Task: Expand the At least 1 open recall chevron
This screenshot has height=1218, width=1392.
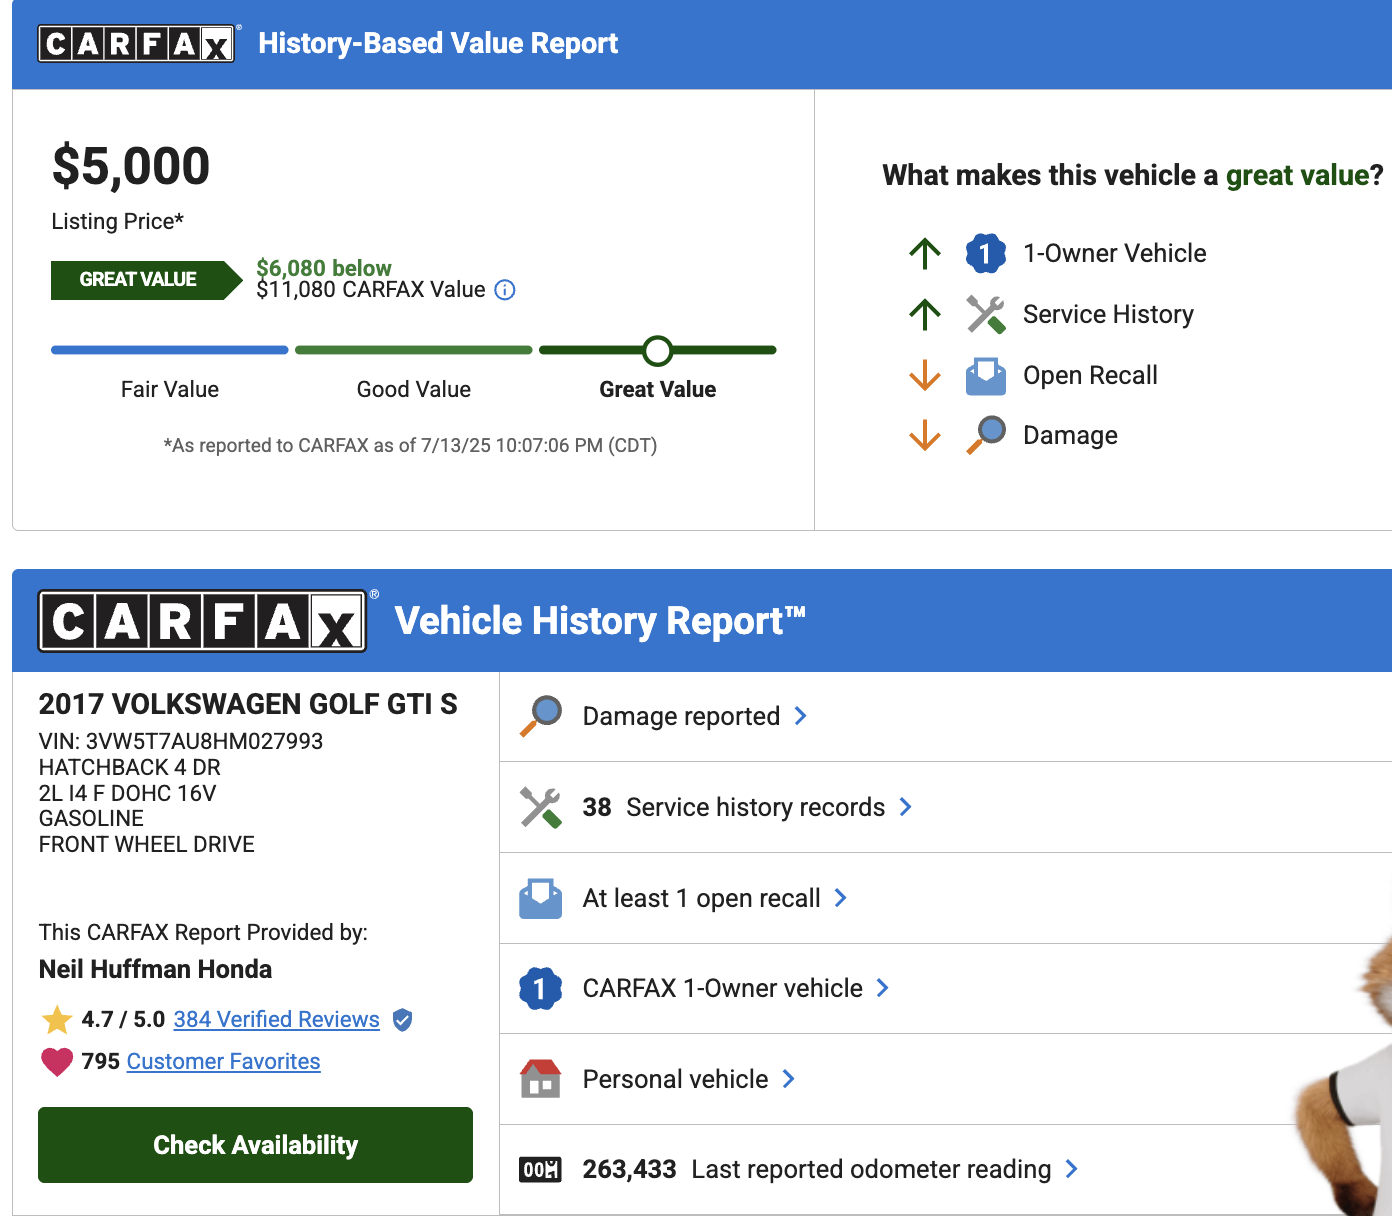Action: (x=840, y=898)
